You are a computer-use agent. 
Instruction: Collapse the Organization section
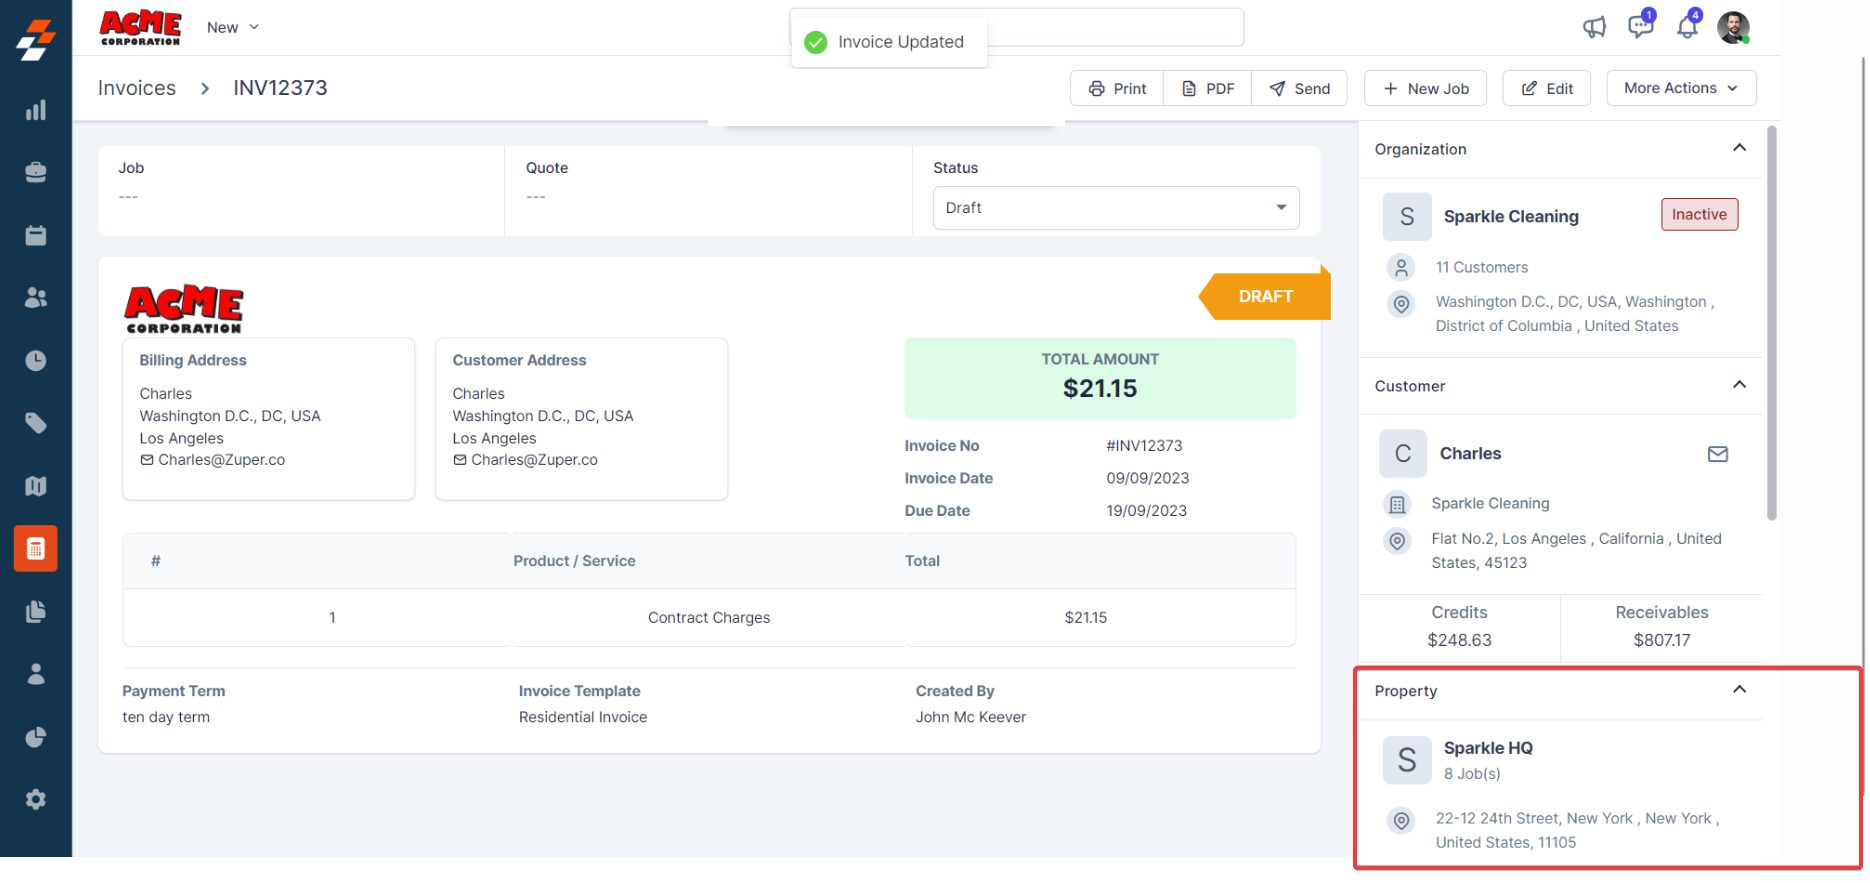(x=1739, y=148)
